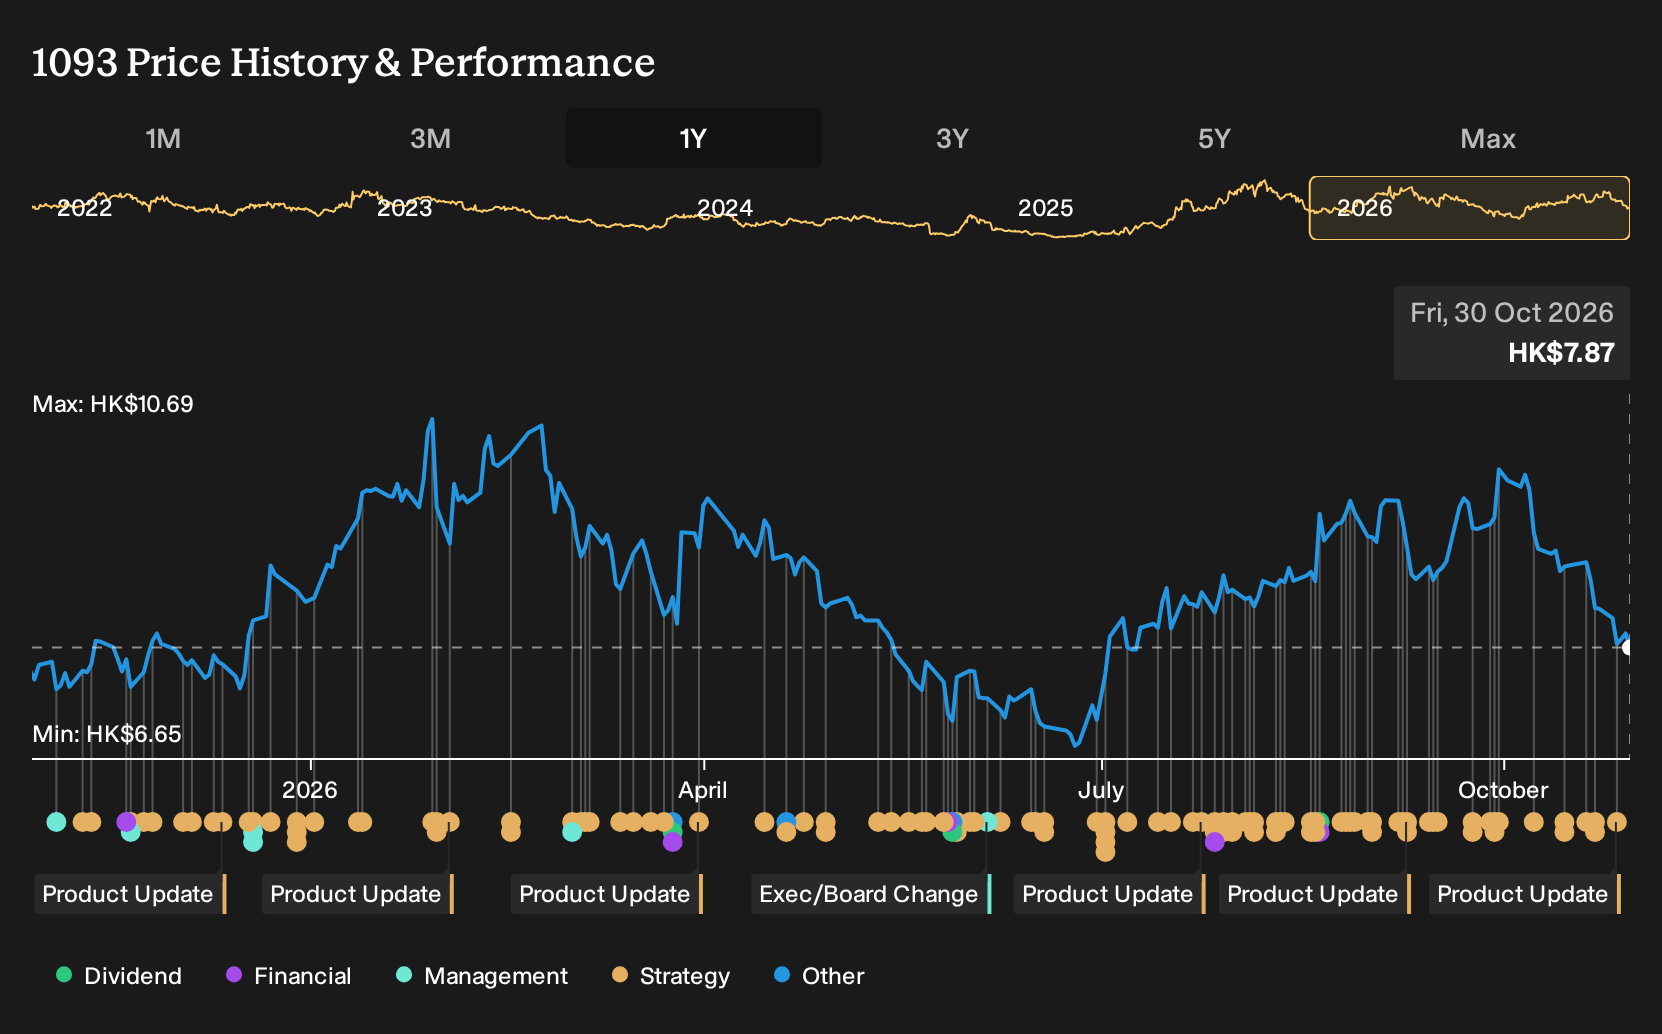This screenshot has height=1034, width=1662.
Task: Click the 'October' axis label
Action: (x=1503, y=790)
